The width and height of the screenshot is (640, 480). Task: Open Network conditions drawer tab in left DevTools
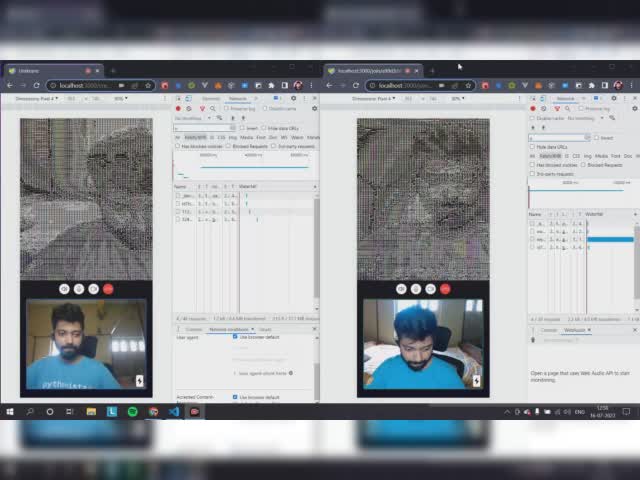click(x=231, y=329)
